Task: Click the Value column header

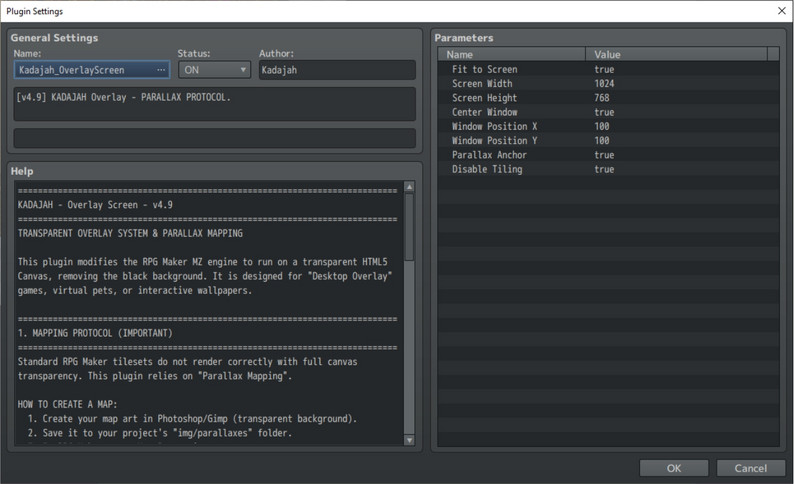Action: pyautogui.click(x=677, y=54)
